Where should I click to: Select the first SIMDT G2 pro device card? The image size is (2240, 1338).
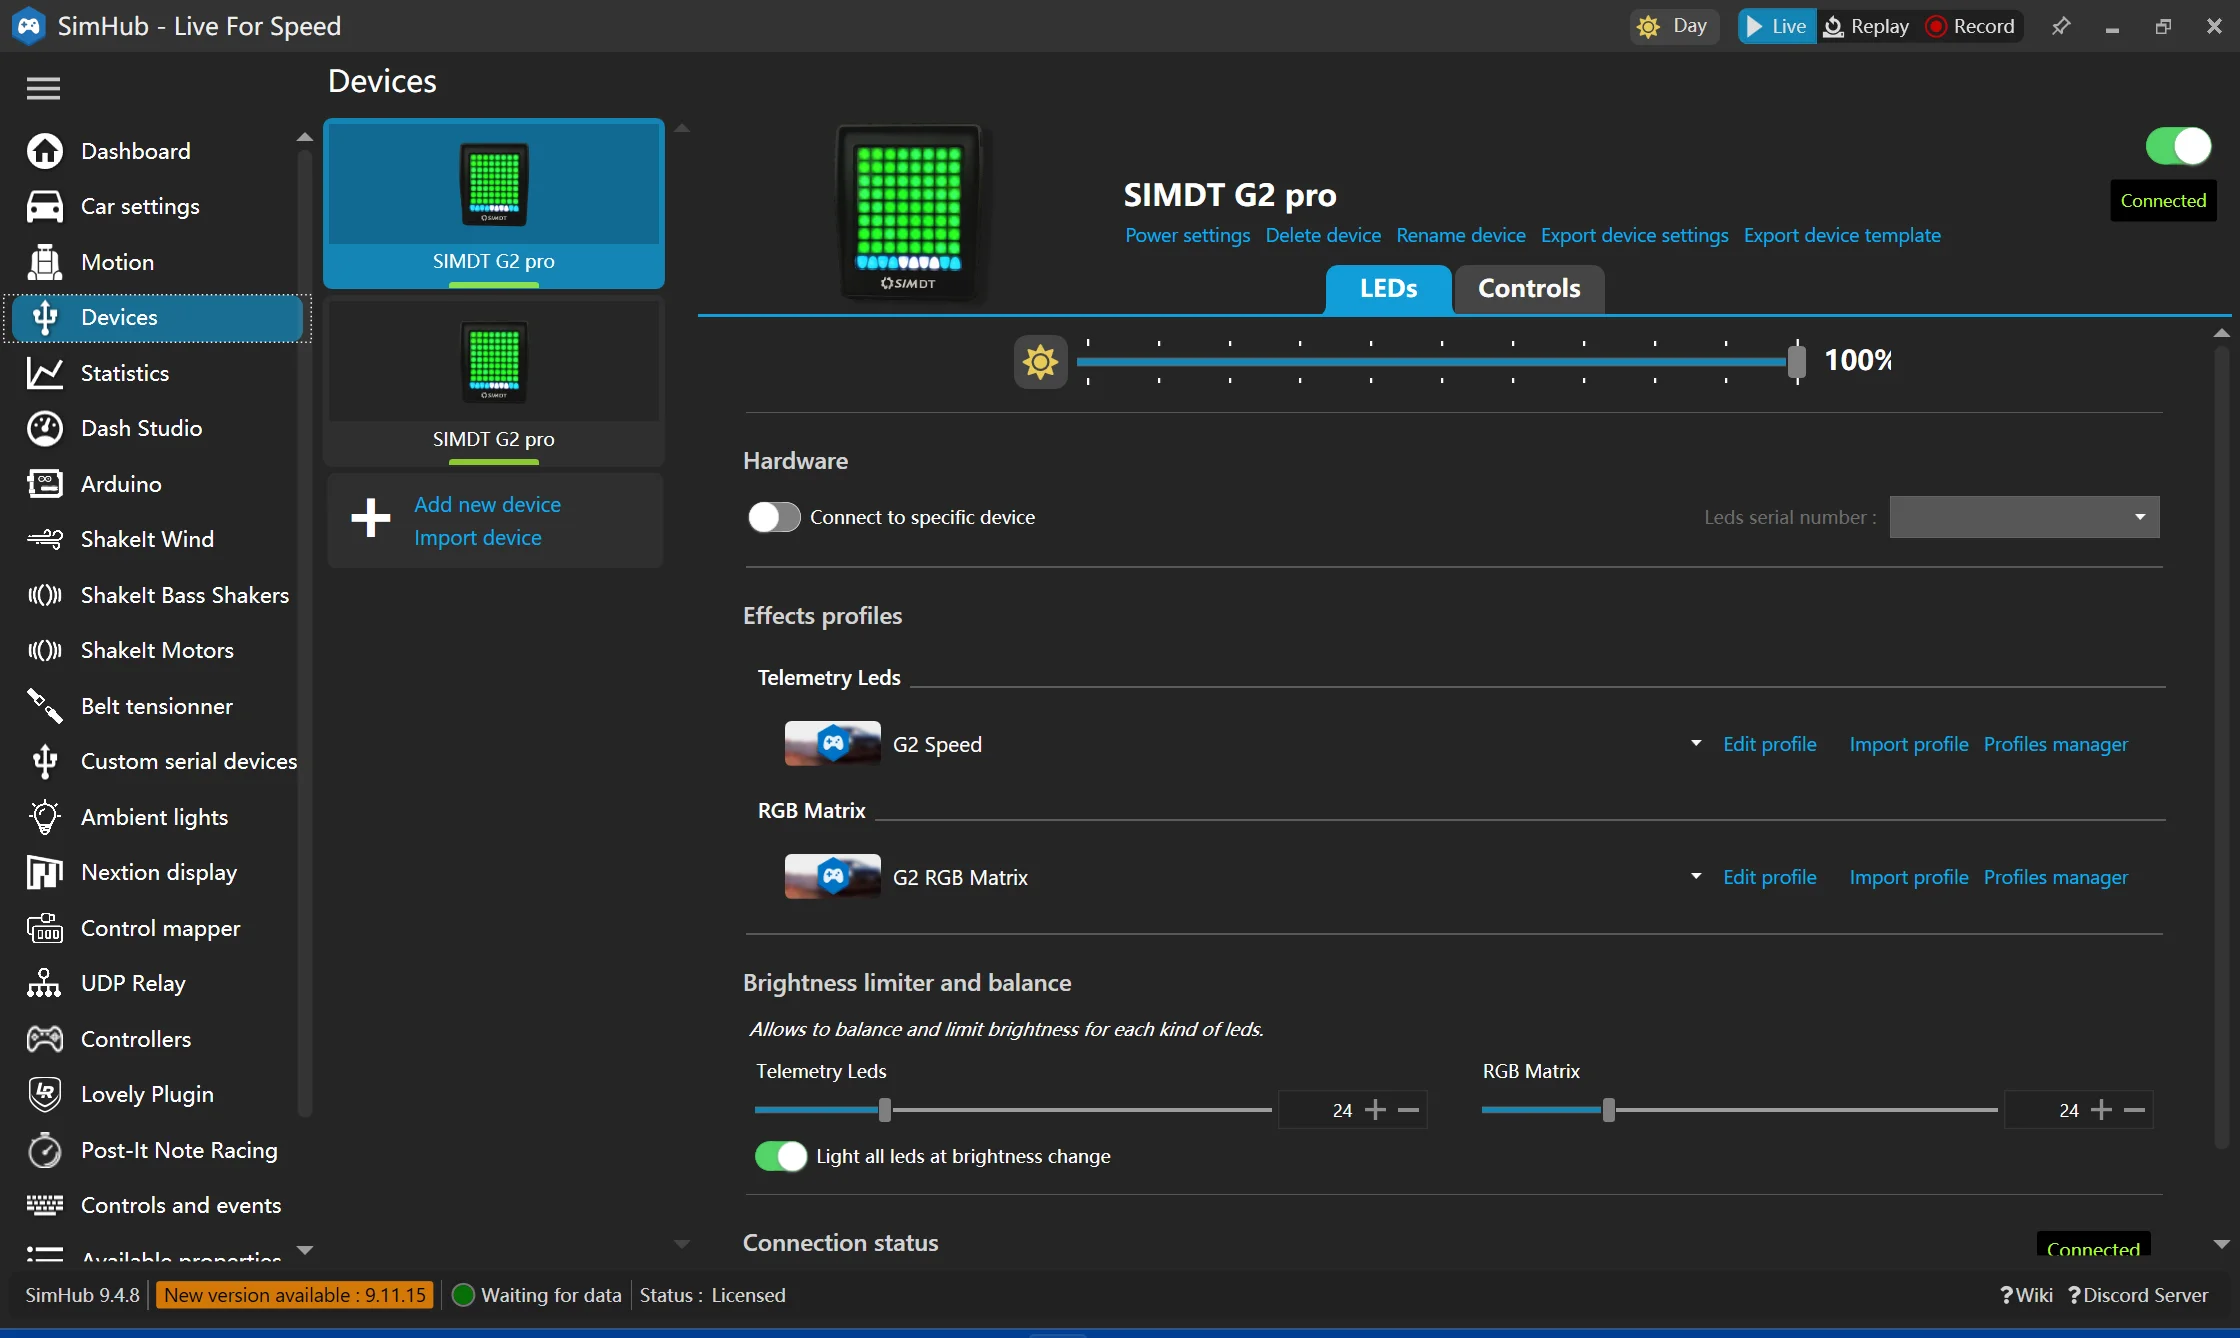point(494,204)
